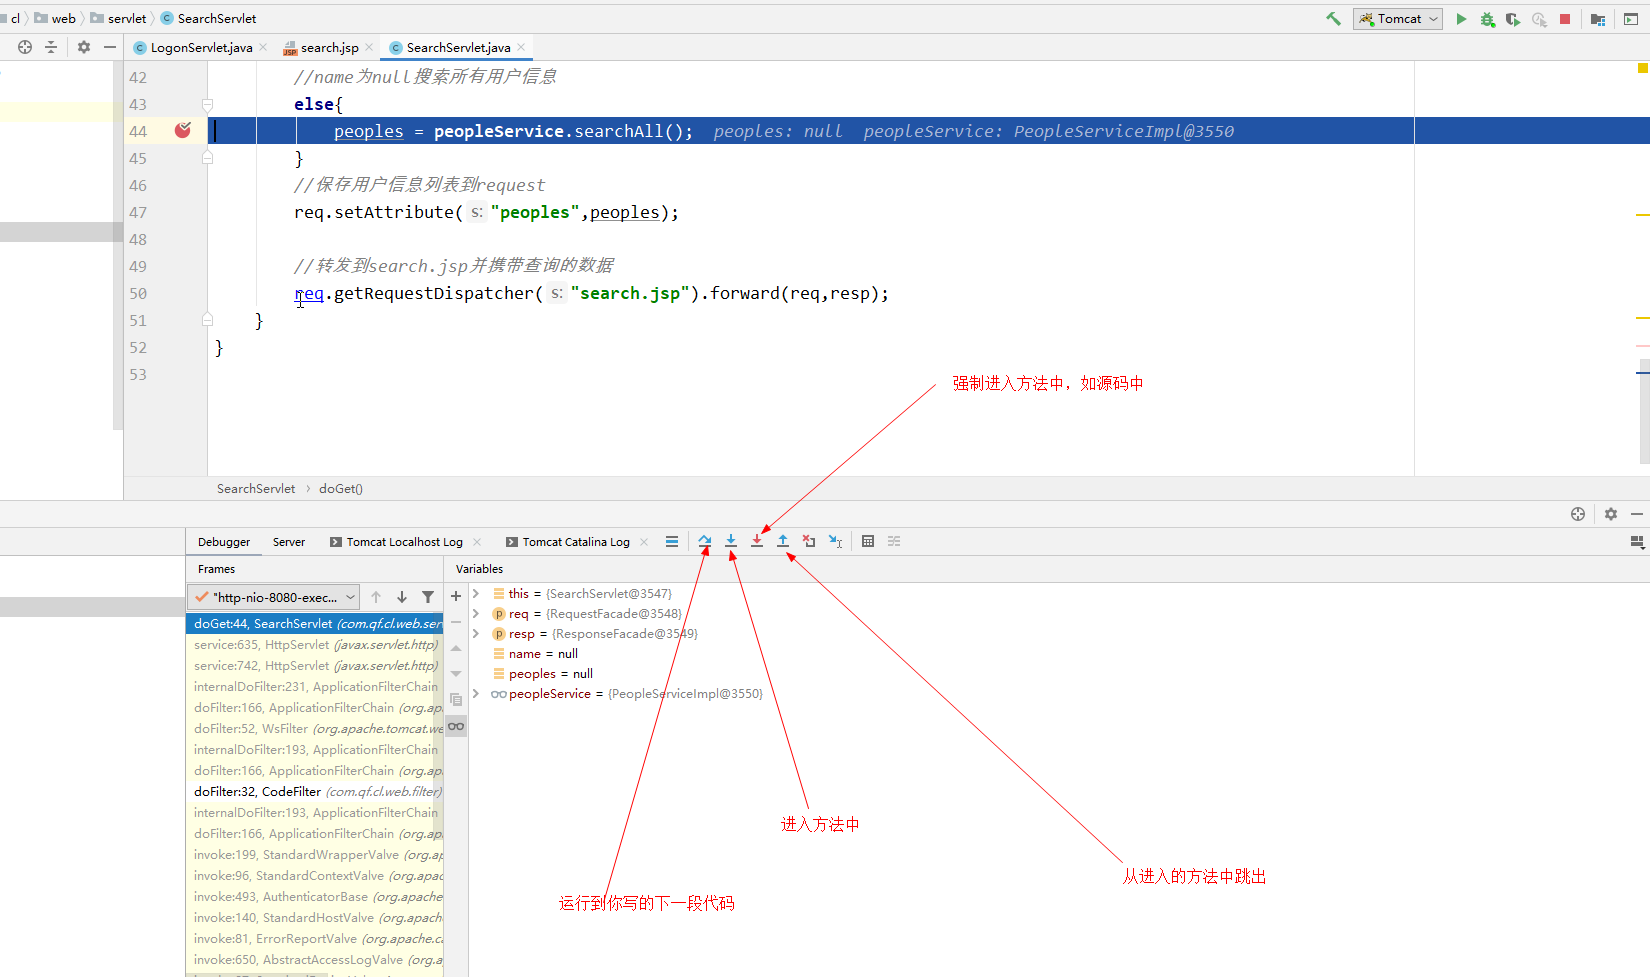Click the Step Into debug icon
Screen dimensions: 1650x977
click(x=731, y=541)
